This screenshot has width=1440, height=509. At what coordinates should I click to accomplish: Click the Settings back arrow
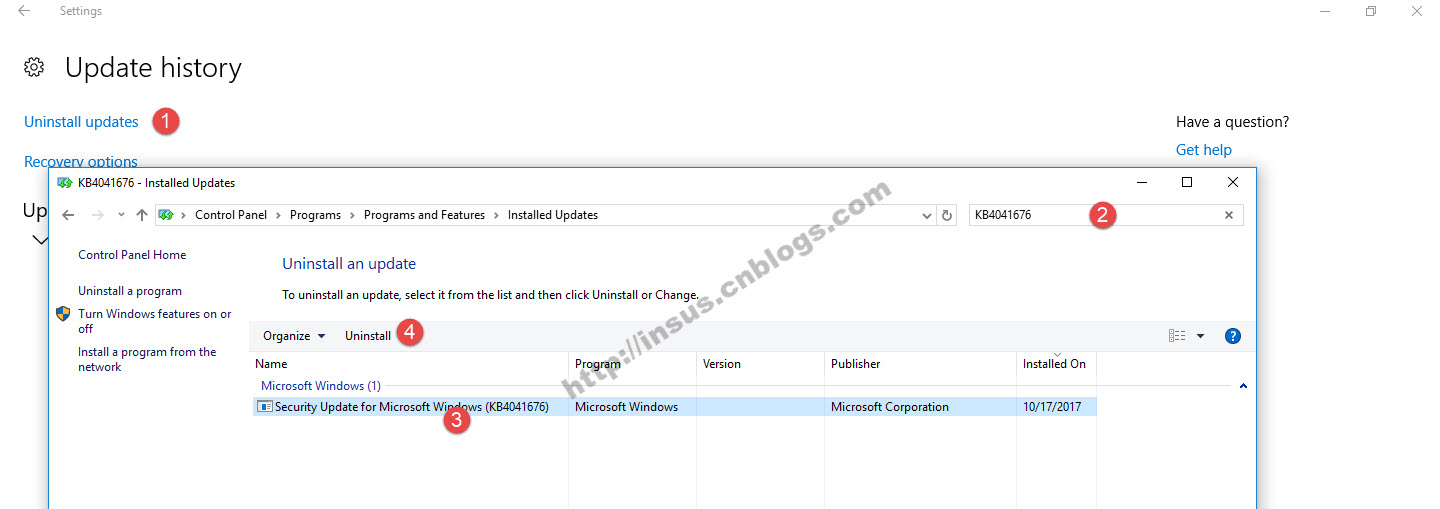(24, 11)
